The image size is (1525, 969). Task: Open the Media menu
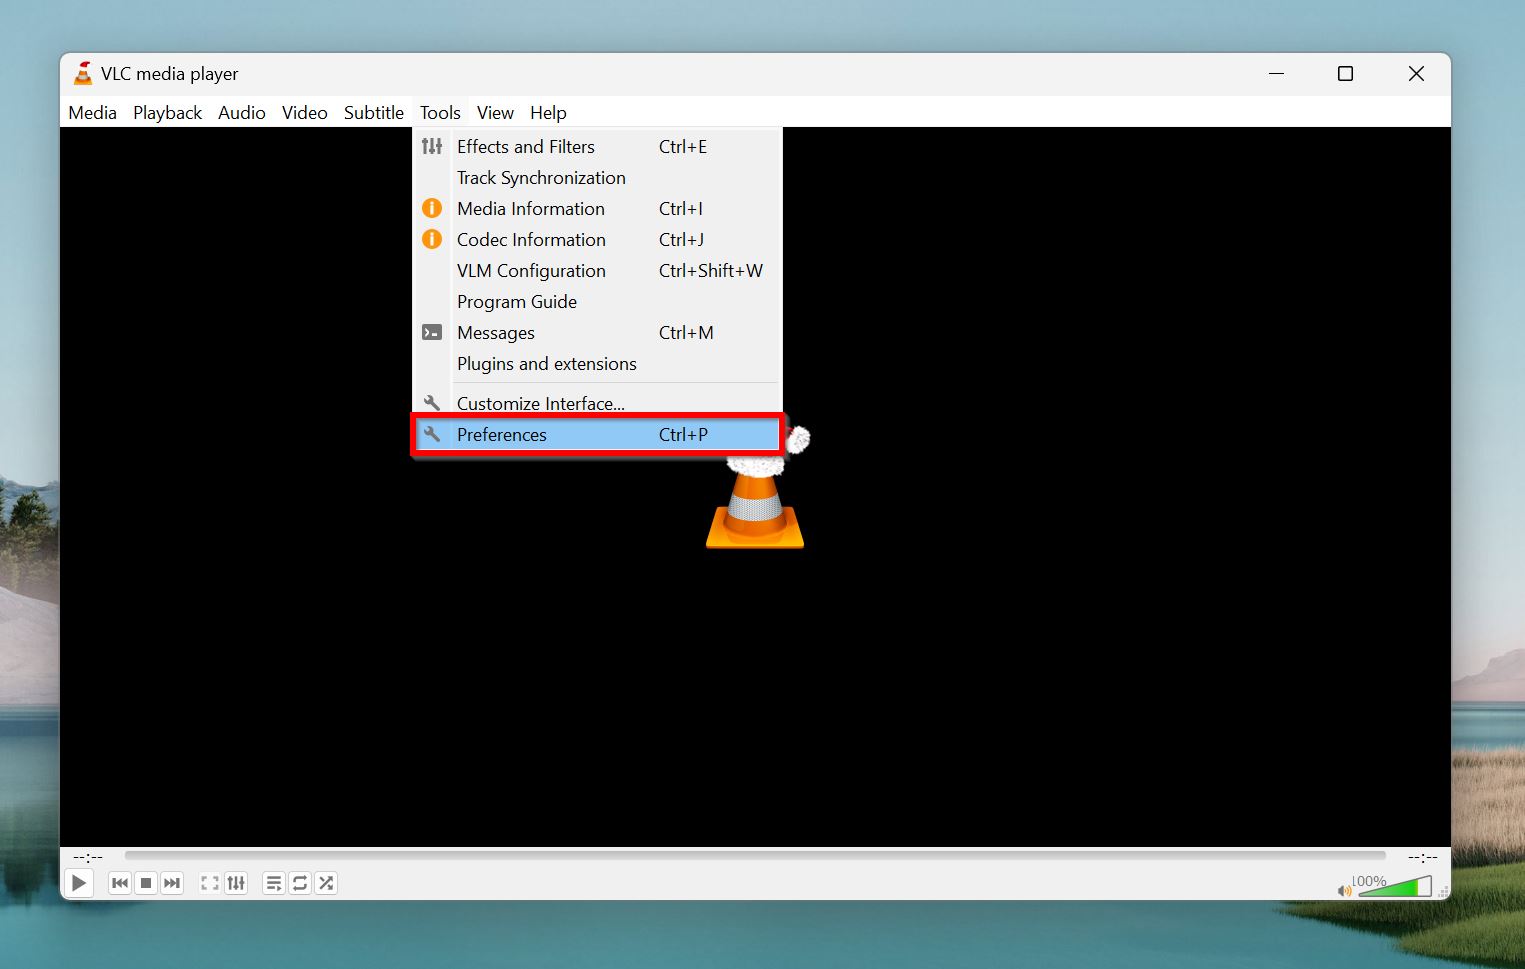[92, 113]
